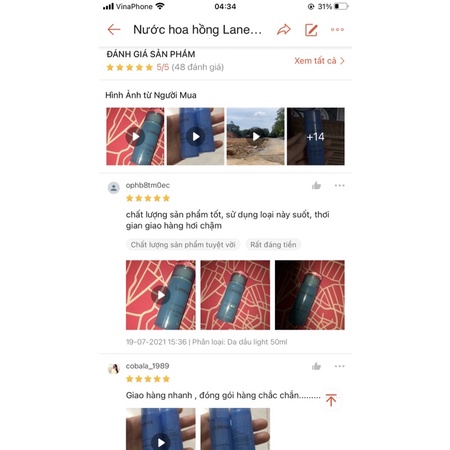Image resolution: width=450 pixels, height=450 pixels.
Task: Select the 'Rất đáng tiền' tag
Action: [273, 245]
